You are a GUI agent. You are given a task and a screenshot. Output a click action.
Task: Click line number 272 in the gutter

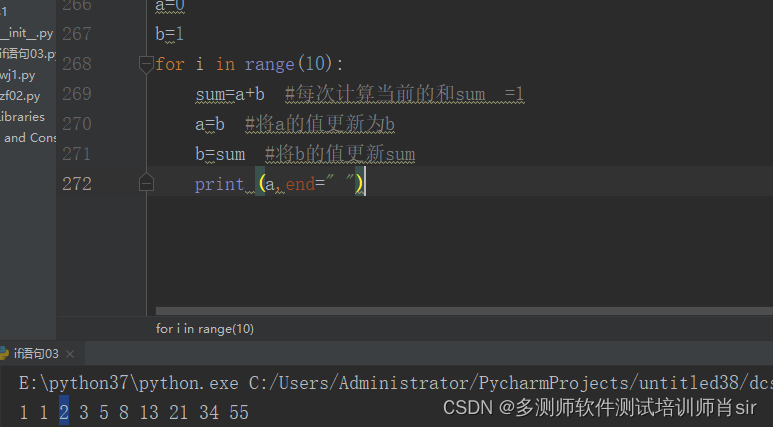tap(77, 184)
